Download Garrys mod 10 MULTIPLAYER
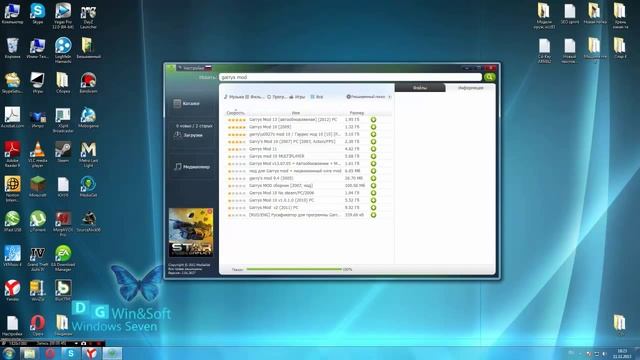The height and width of the screenshot is (360, 640). click(x=373, y=156)
